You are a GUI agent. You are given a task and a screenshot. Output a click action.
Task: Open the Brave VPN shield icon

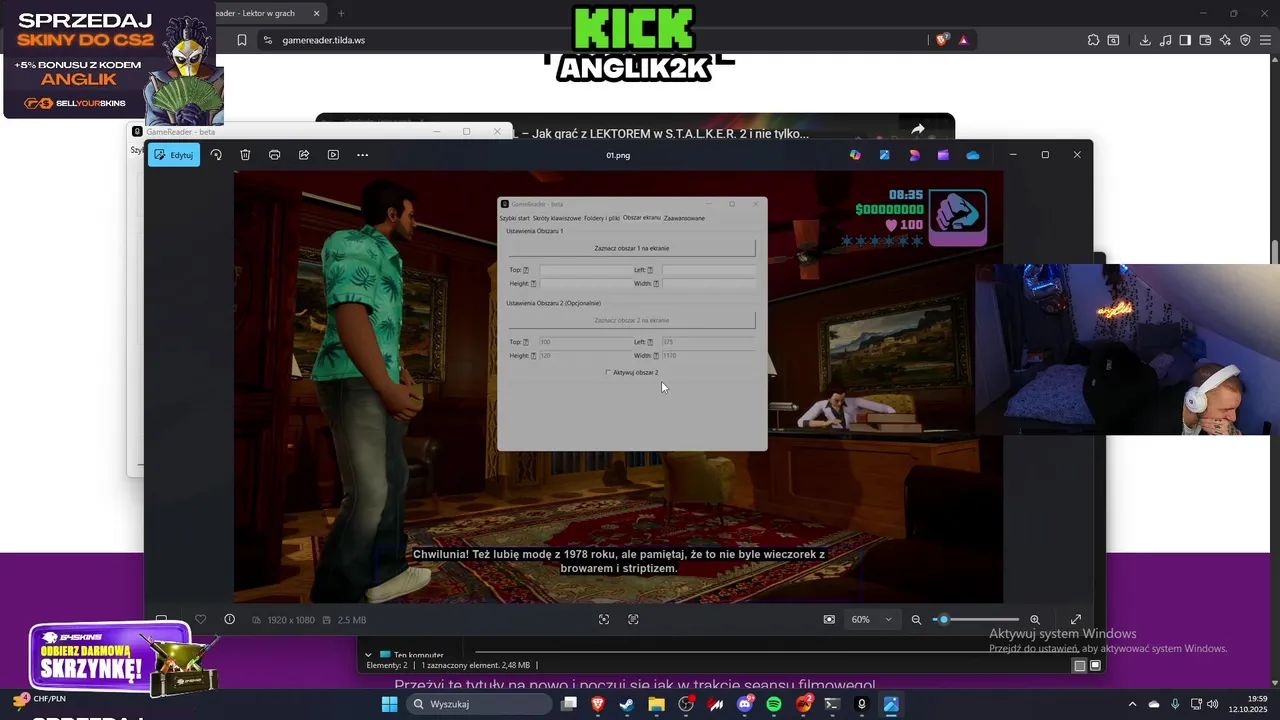coord(1245,40)
